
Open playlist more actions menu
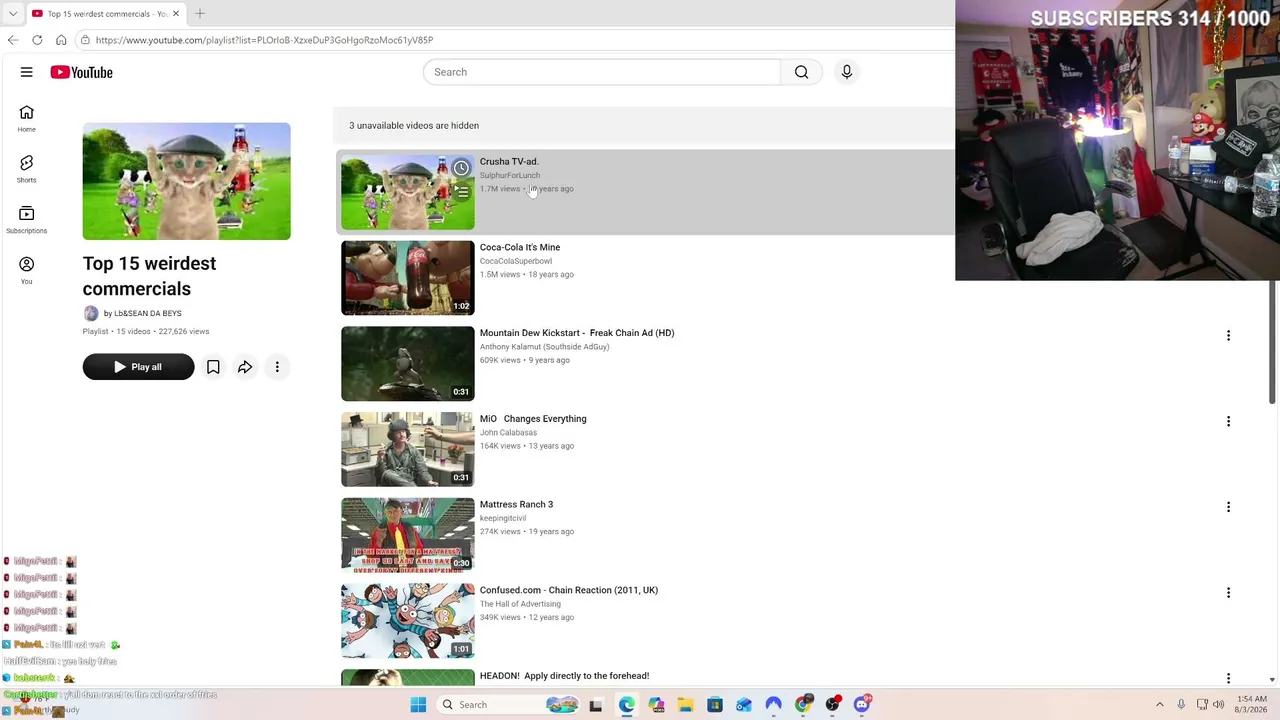(277, 367)
